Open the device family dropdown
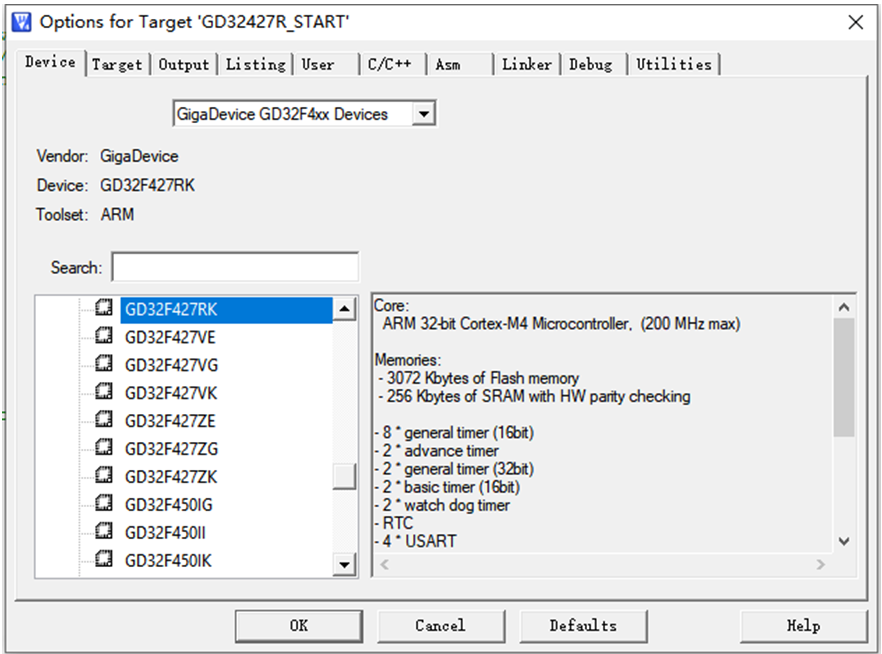882x654 pixels. click(424, 113)
